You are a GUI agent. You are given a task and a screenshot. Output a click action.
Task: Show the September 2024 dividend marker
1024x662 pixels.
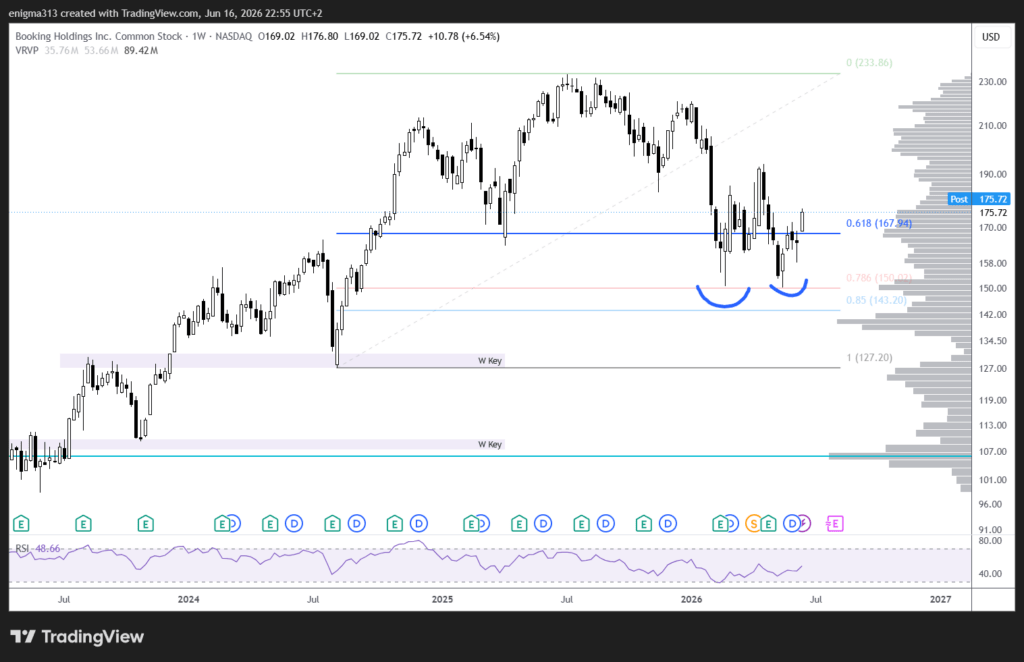coord(357,523)
